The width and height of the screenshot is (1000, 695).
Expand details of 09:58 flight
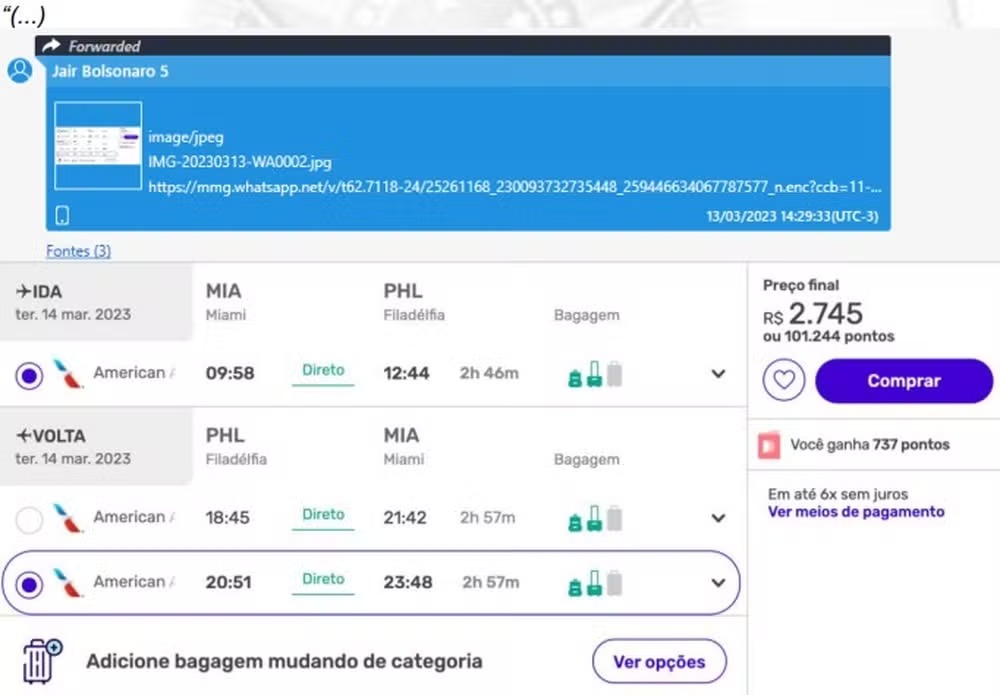click(717, 374)
